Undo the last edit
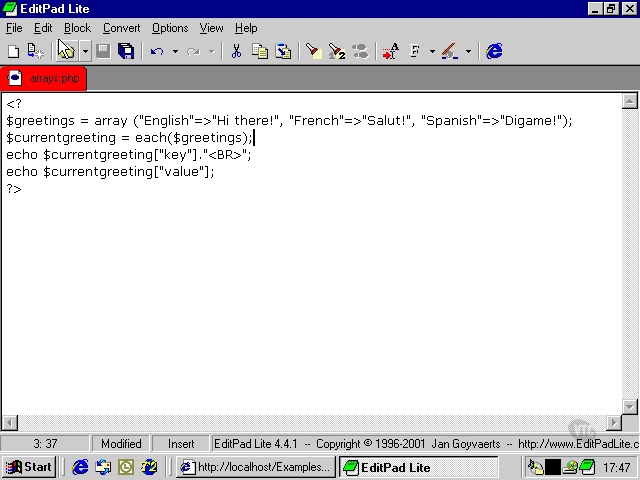Image resolution: width=640 pixels, height=480 pixels. coord(157,51)
